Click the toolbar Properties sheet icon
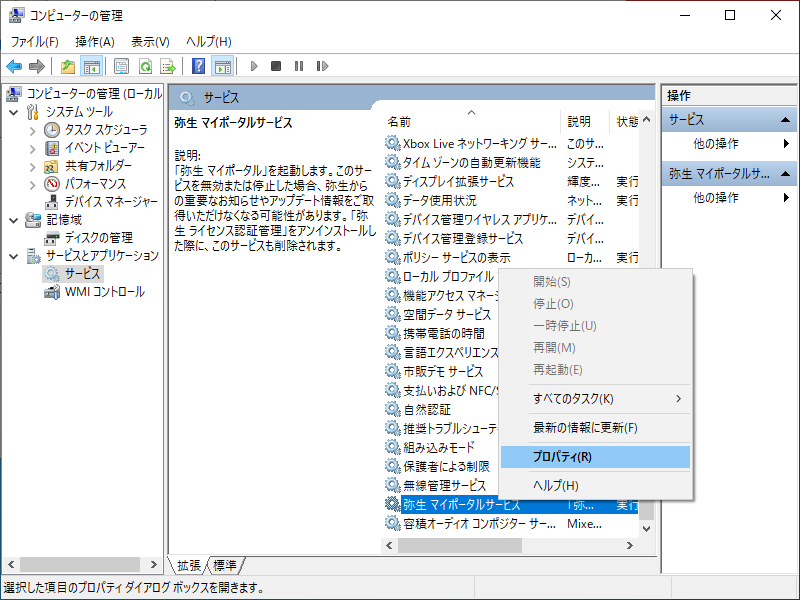 (x=121, y=66)
